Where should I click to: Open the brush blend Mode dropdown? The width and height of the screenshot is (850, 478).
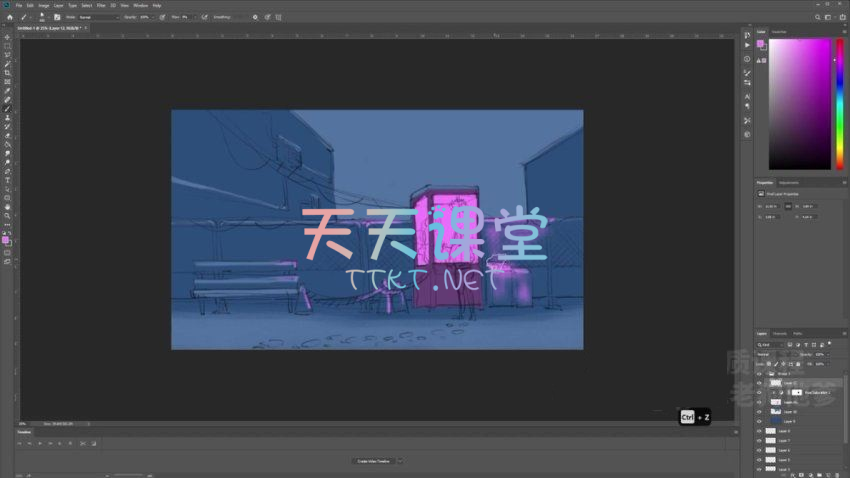click(98, 17)
